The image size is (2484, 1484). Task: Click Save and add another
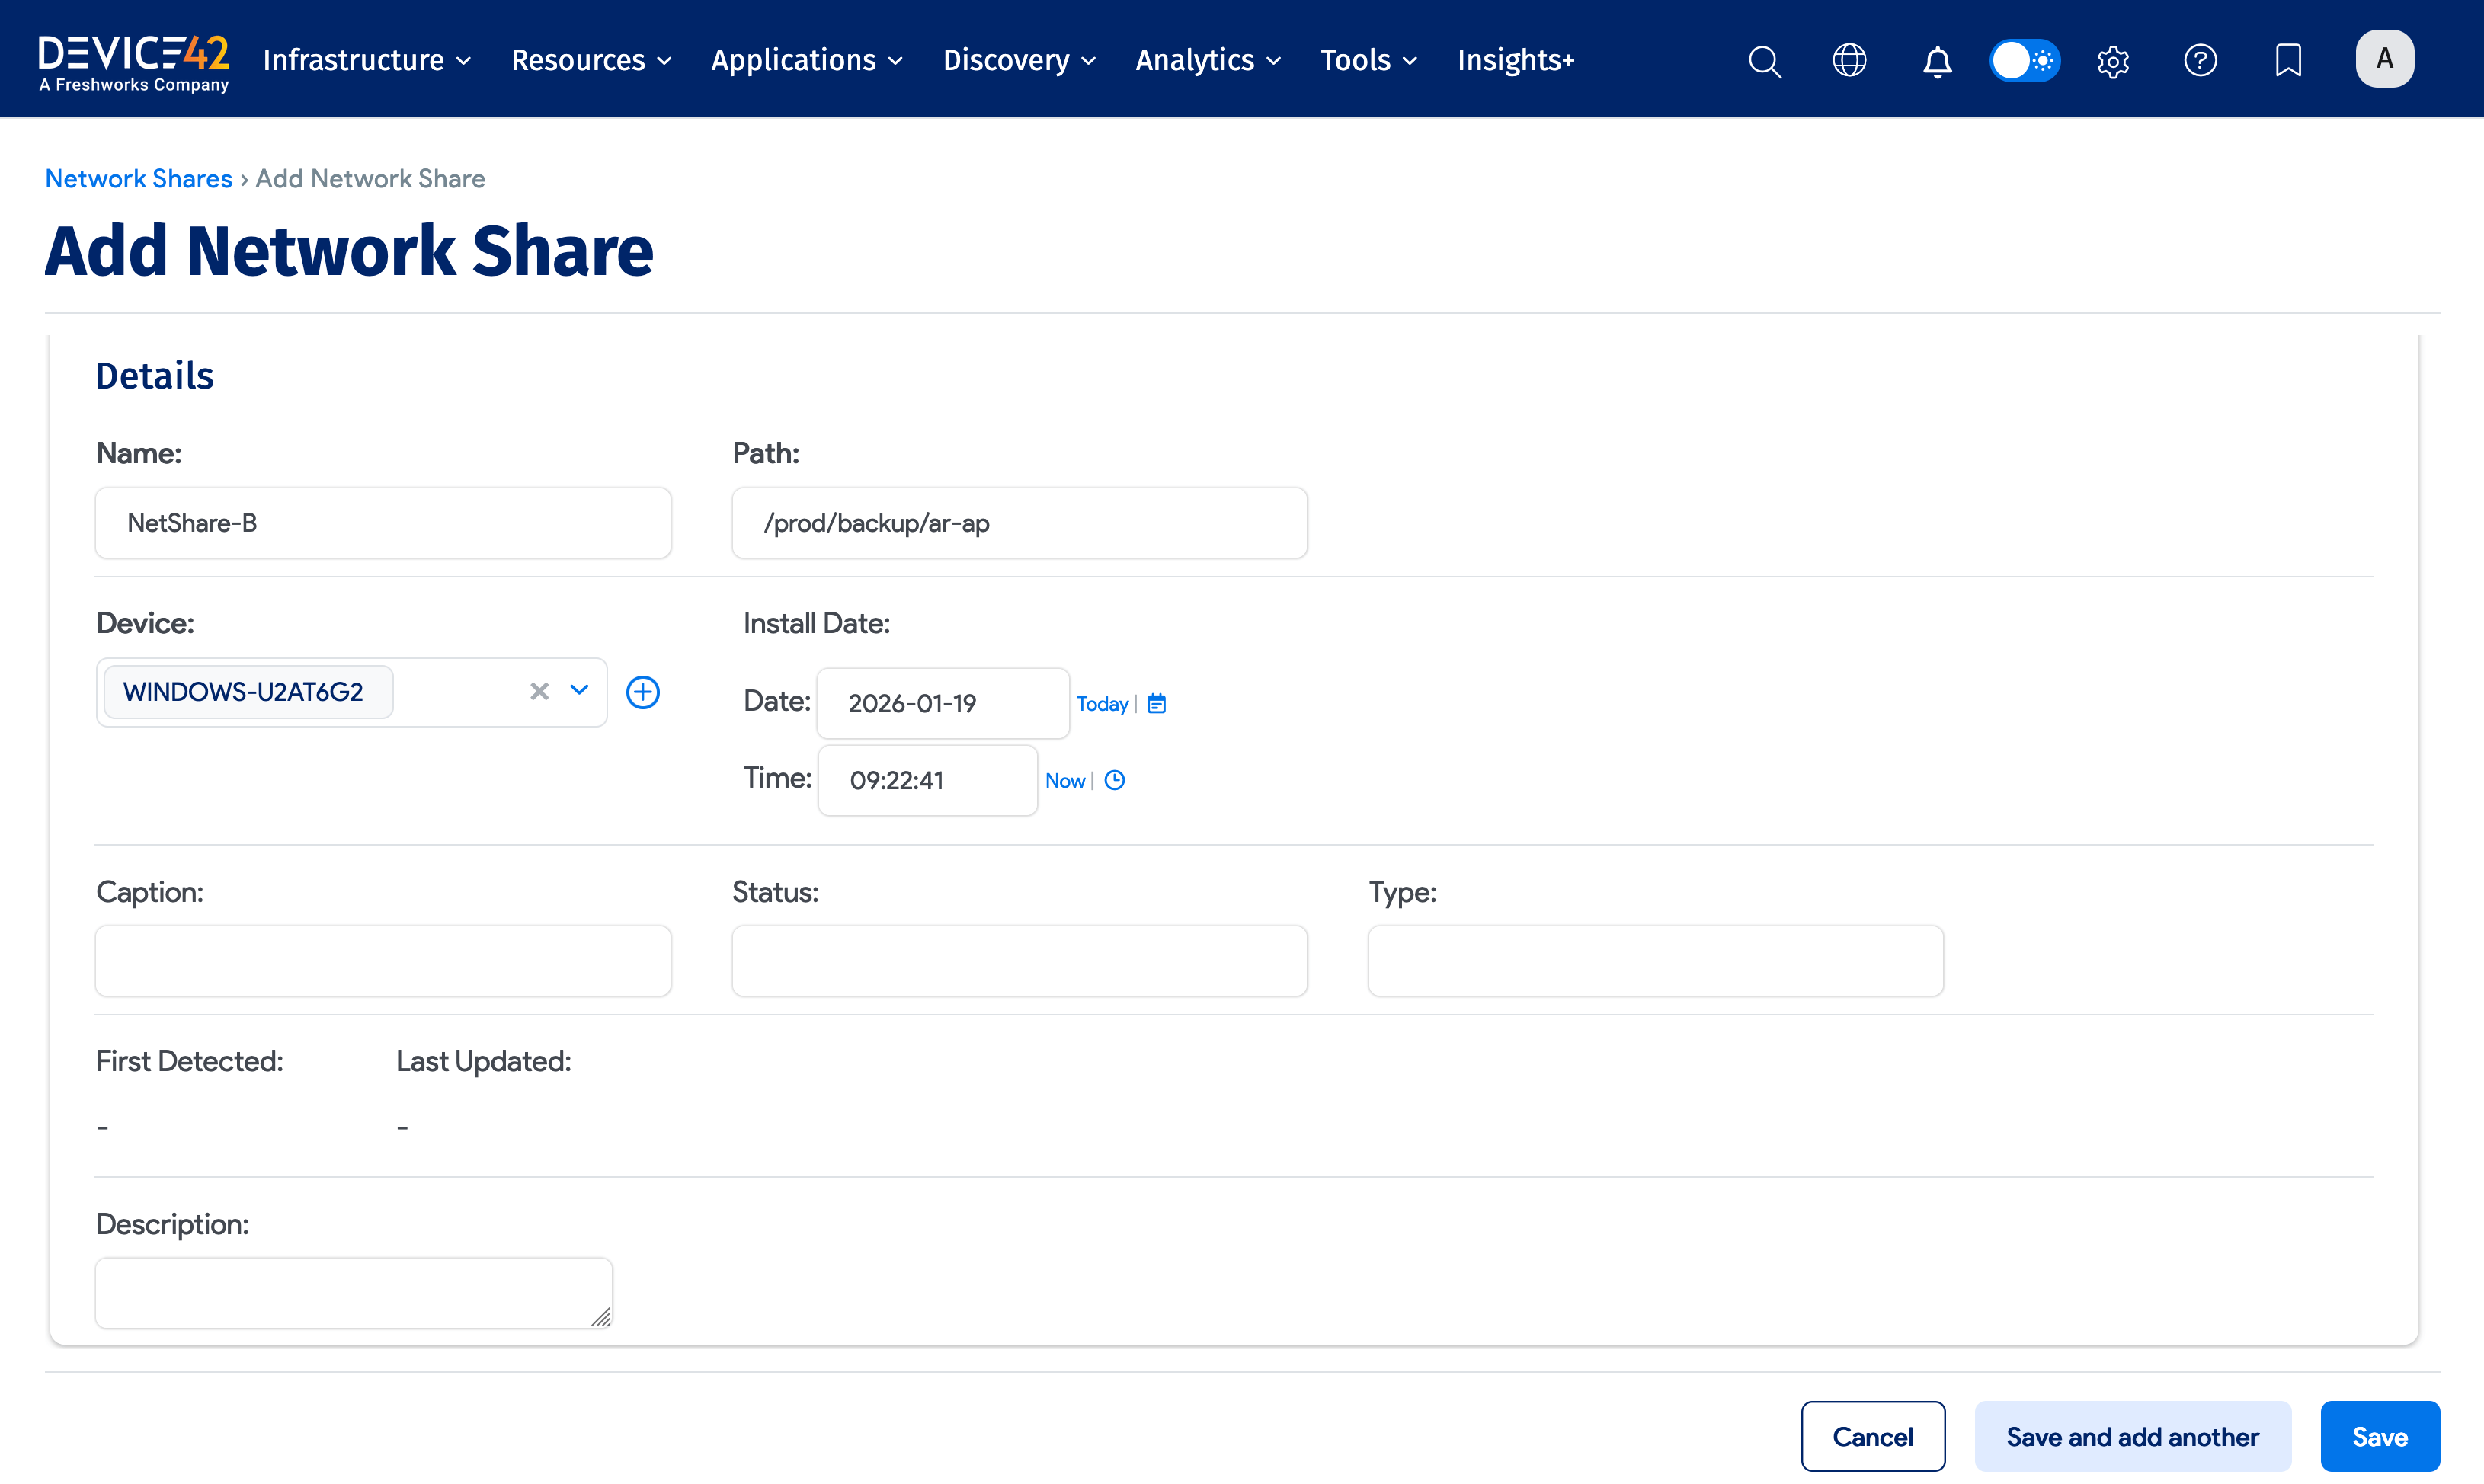coord(2132,1436)
